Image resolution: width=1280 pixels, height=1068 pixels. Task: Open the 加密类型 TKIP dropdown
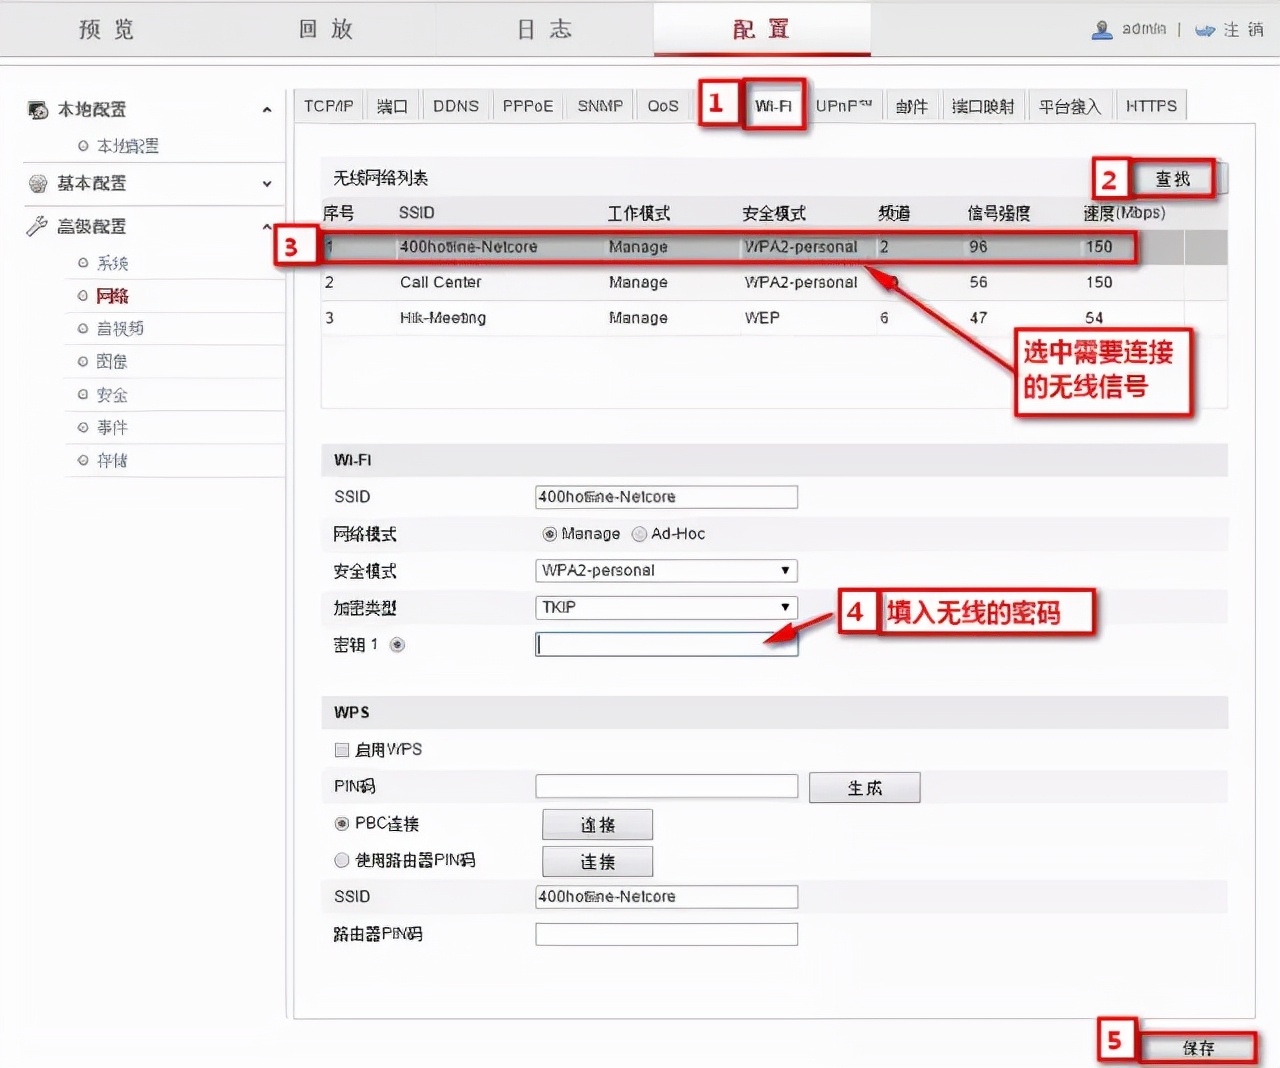(784, 607)
